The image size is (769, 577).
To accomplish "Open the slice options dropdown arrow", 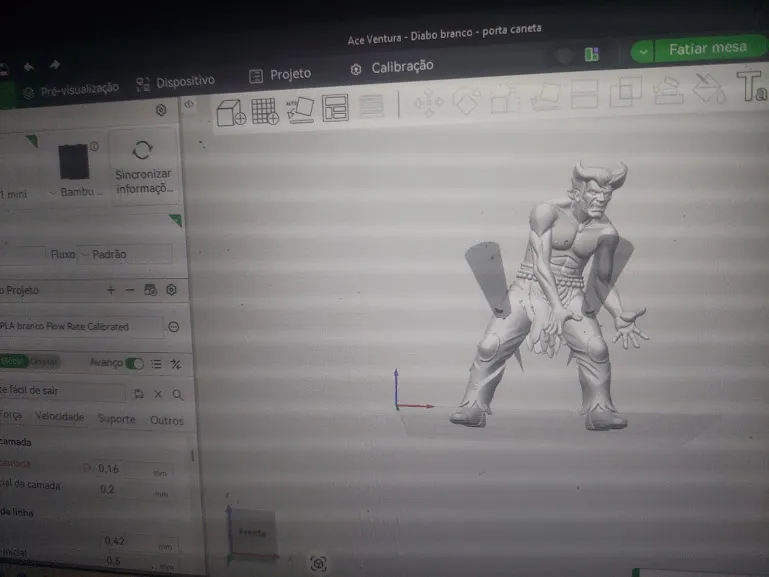I will [643, 52].
